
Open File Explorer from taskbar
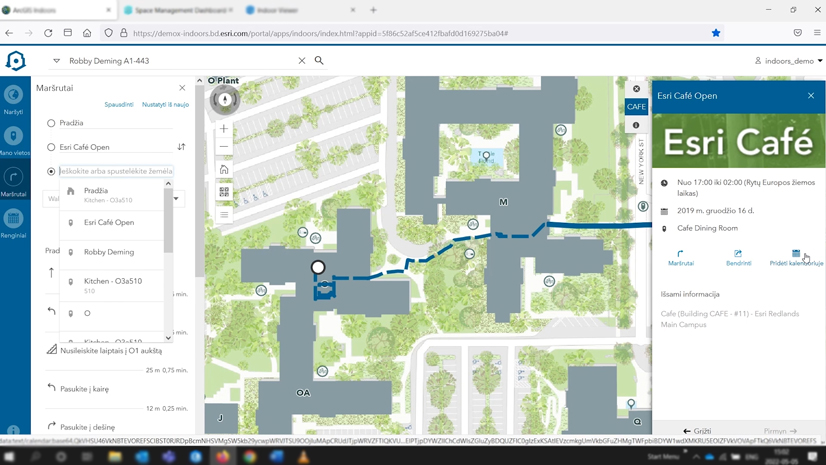pos(114,456)
